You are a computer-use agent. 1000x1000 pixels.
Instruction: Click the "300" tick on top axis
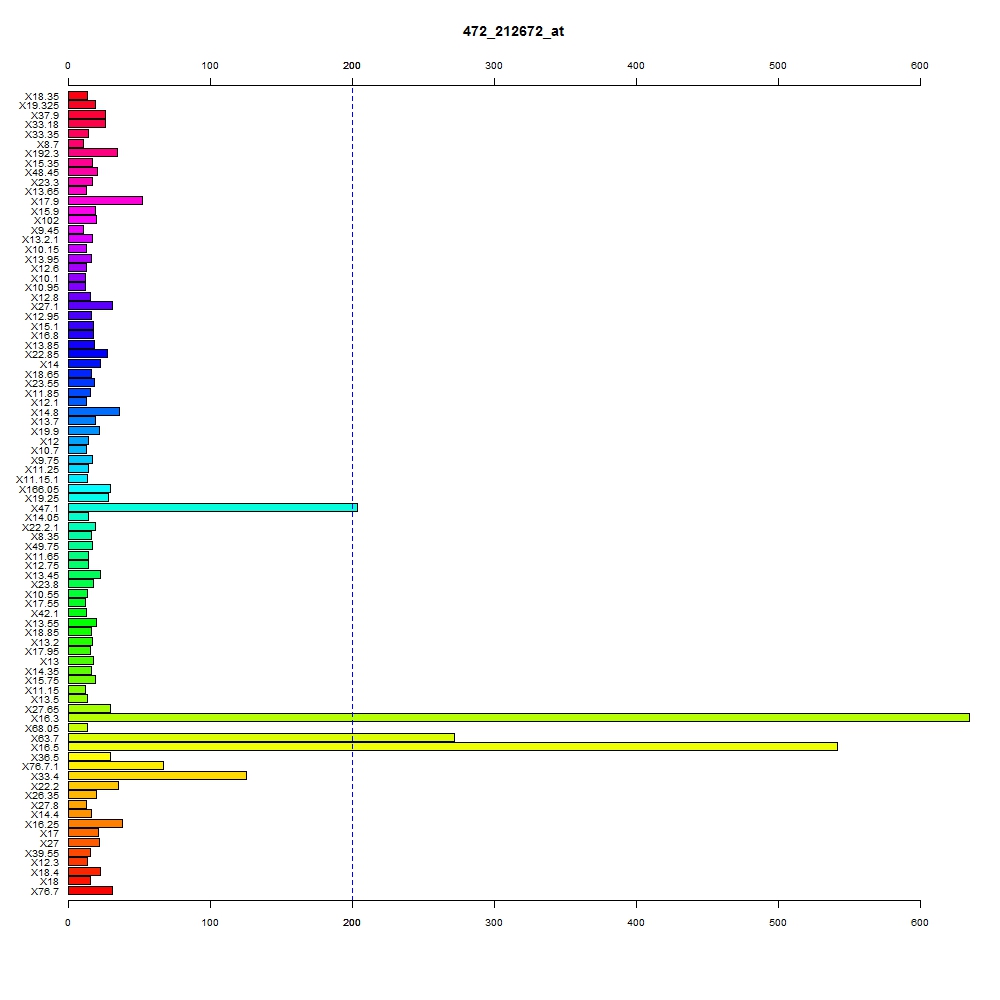494,66
